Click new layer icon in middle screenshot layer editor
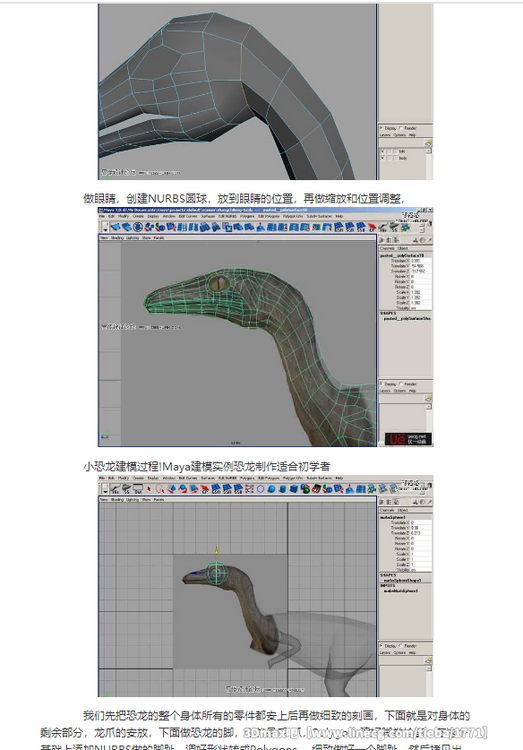This screenshot has height=750, width=523. pyautogui.click(x=429, y=398)
